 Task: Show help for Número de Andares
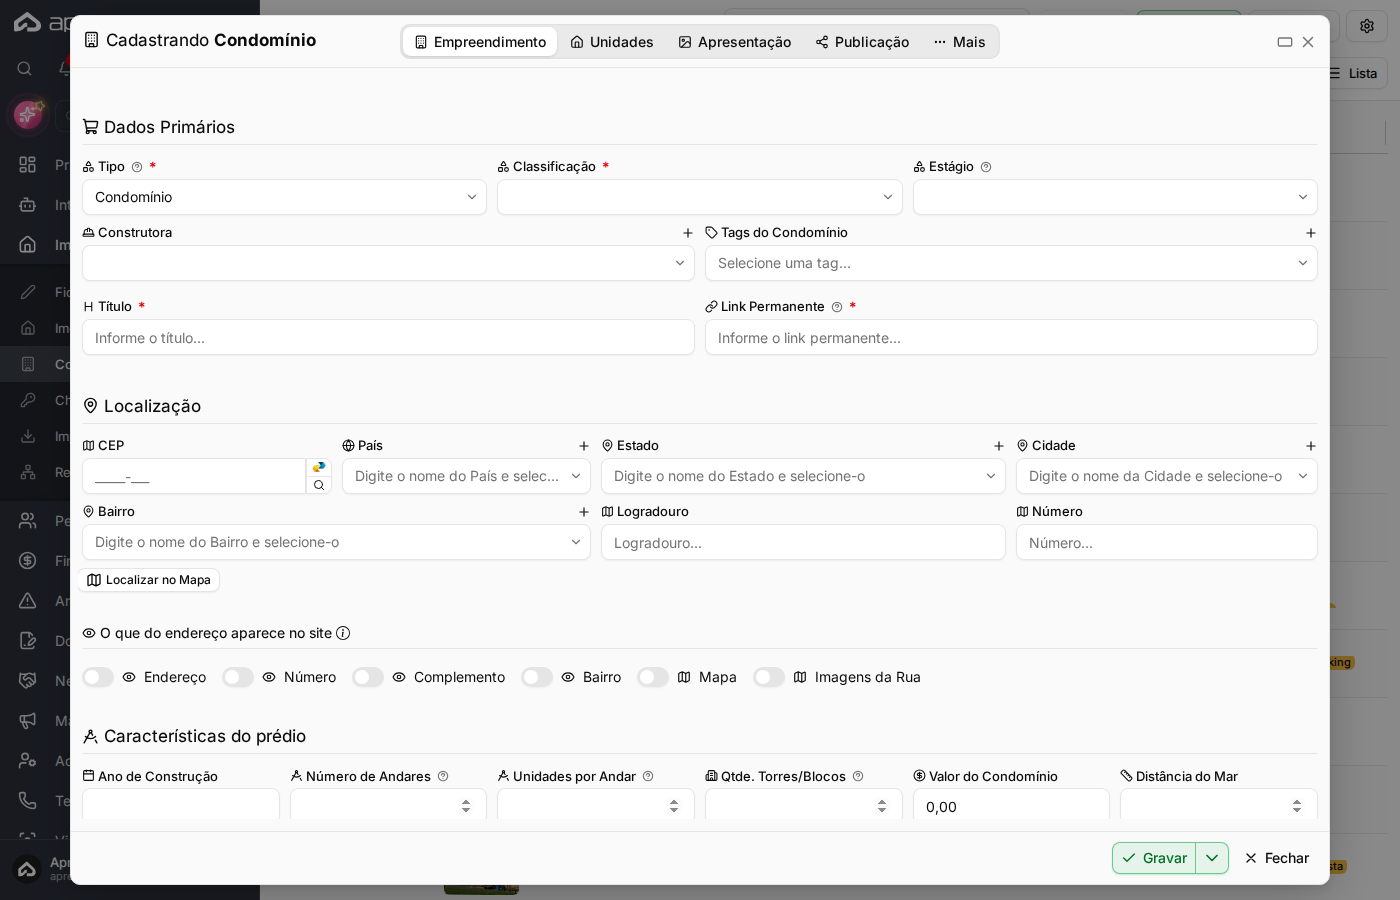[443, 776]
